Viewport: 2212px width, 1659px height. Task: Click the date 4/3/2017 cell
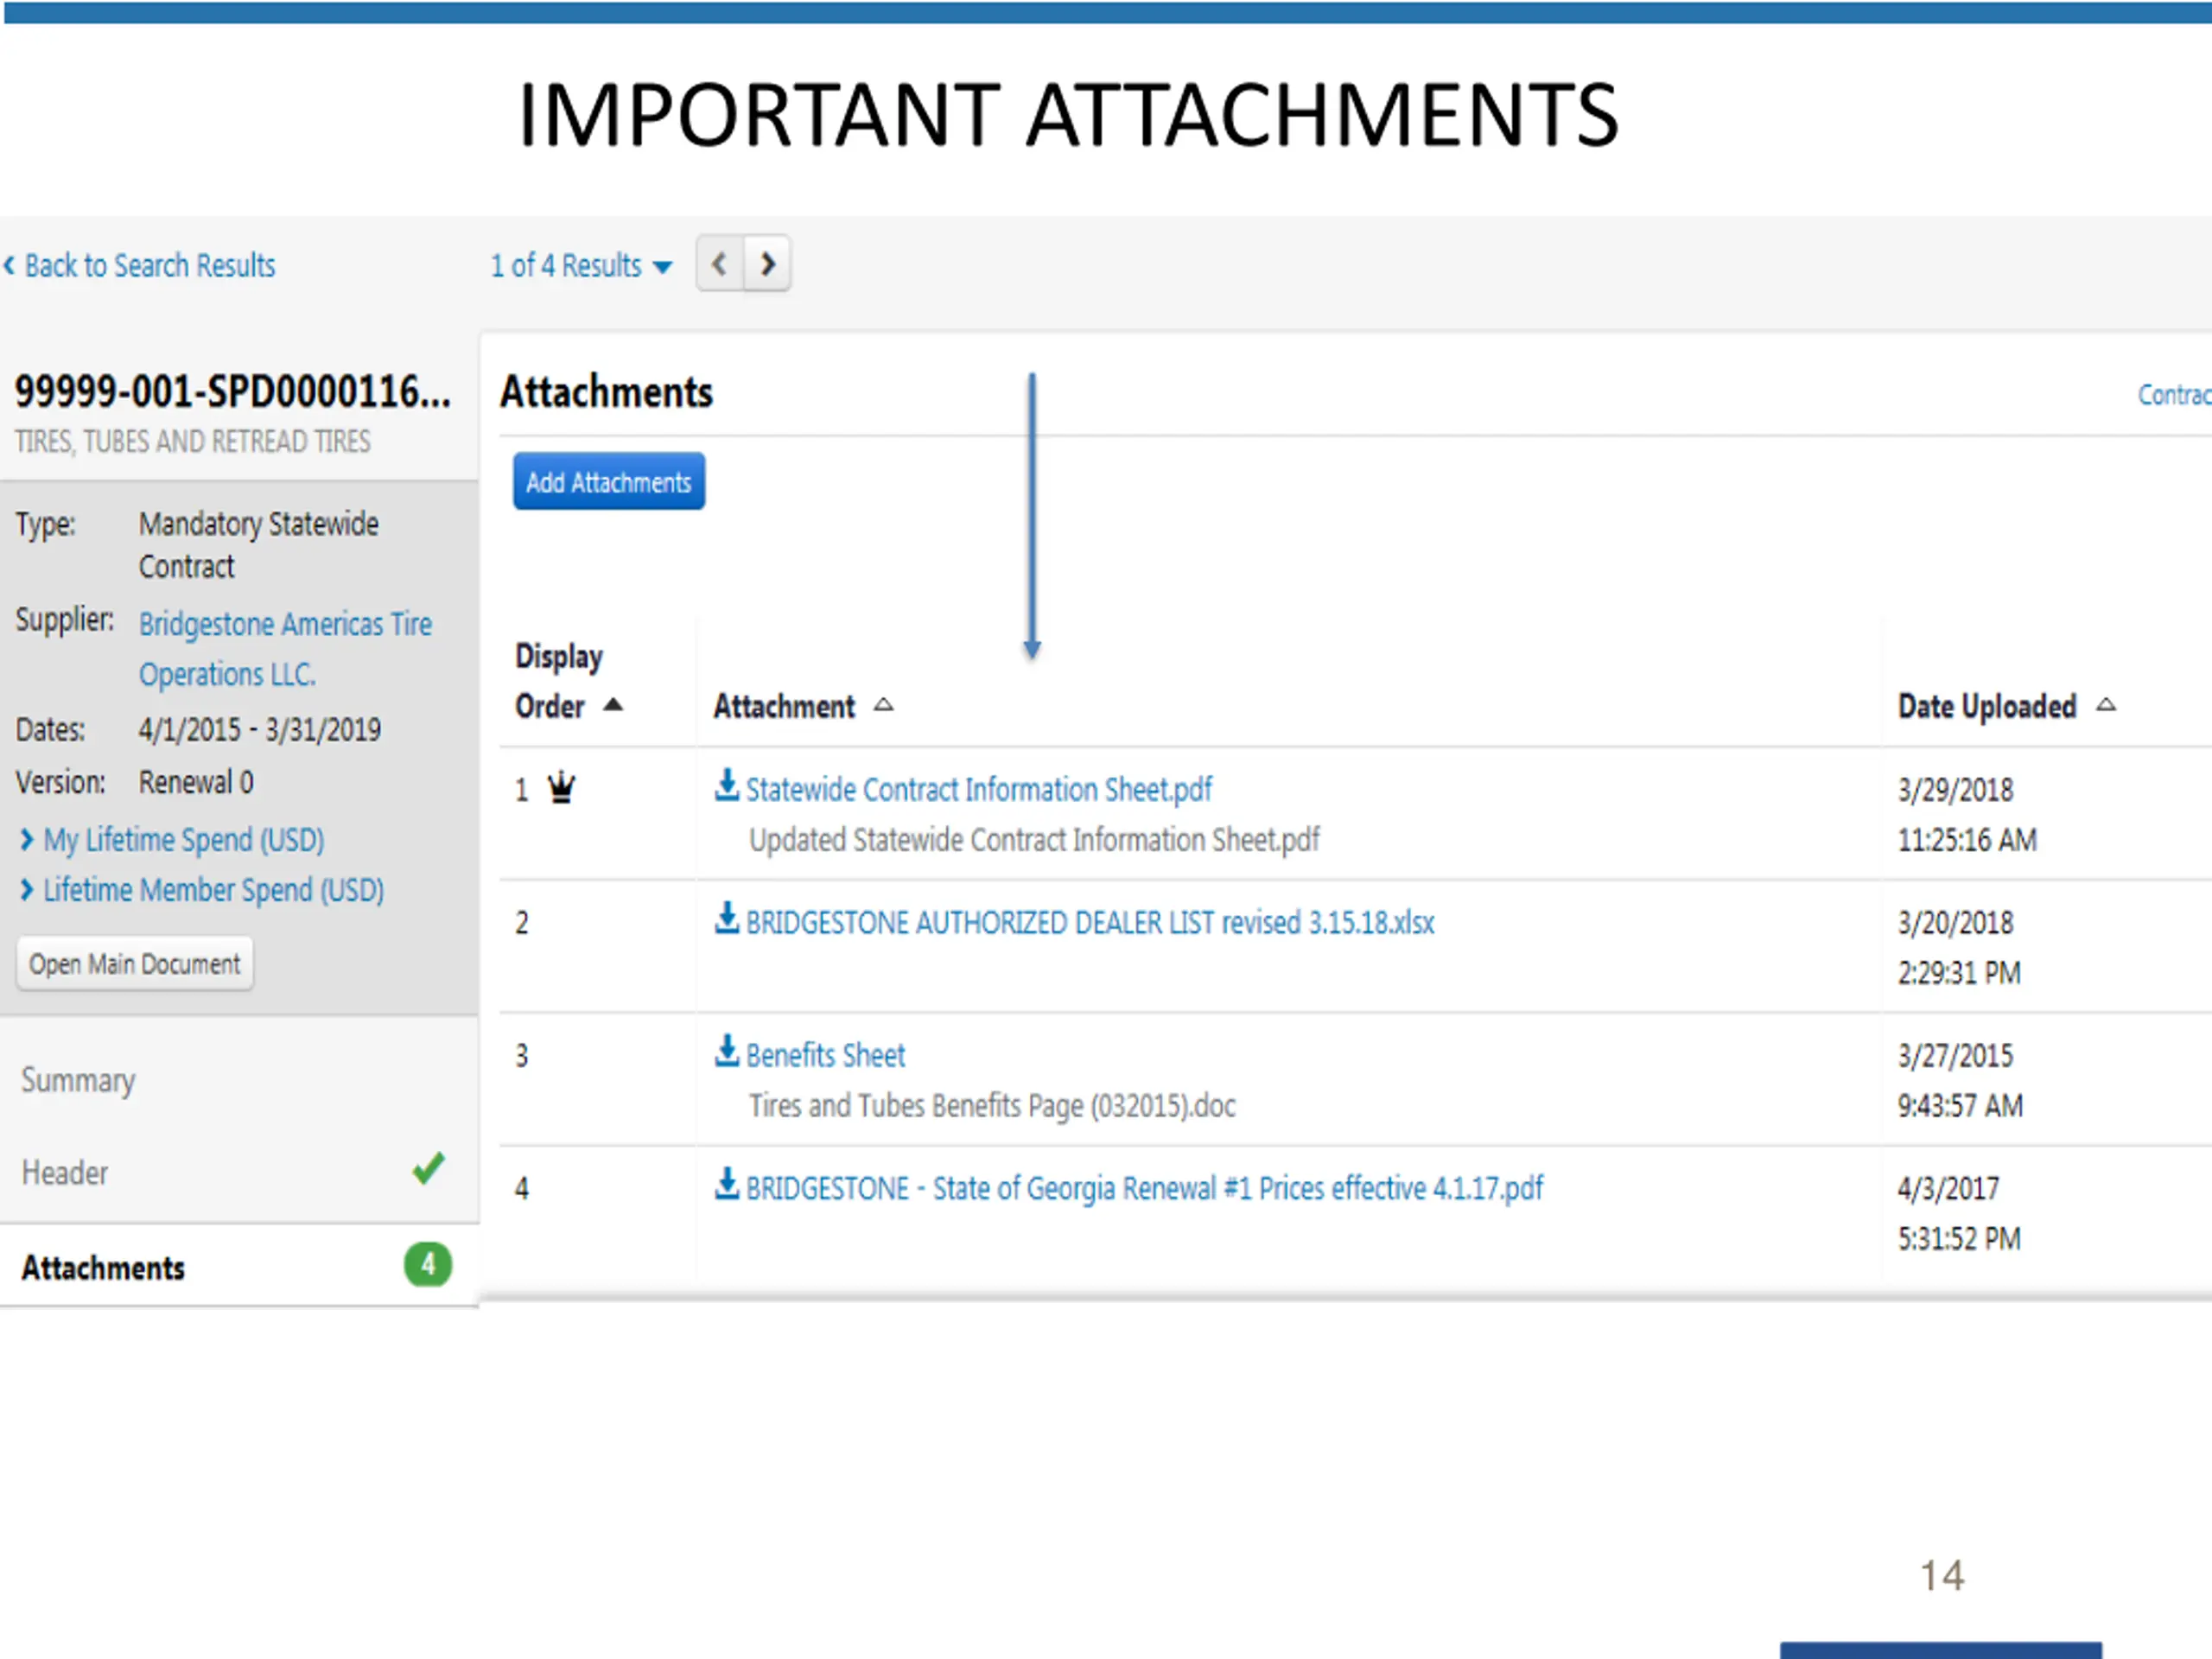[x=1948, y=1189]
